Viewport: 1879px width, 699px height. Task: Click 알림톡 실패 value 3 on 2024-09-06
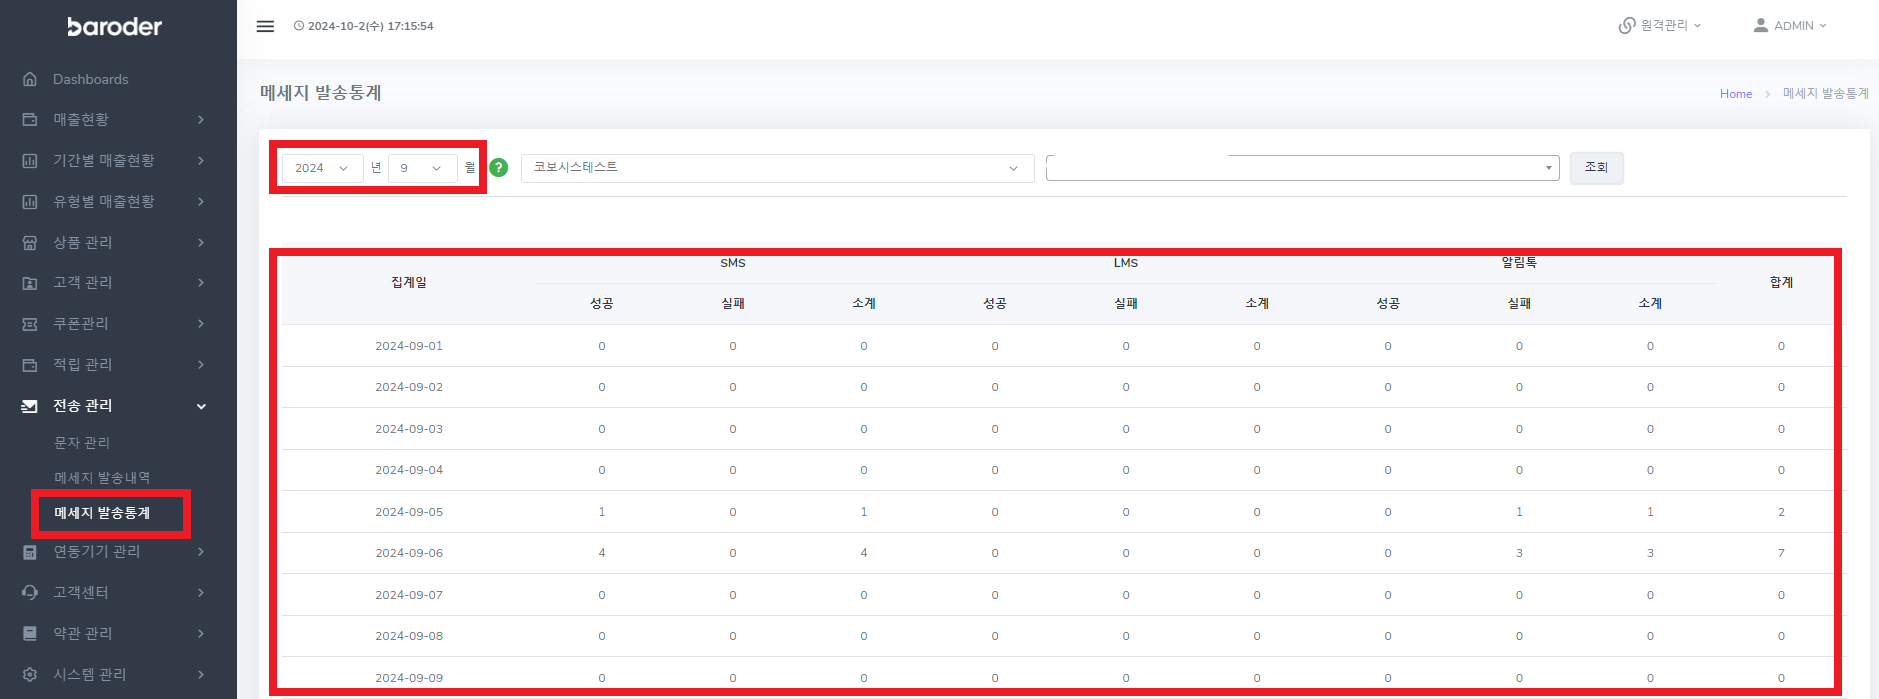(x=1519, y=553)
